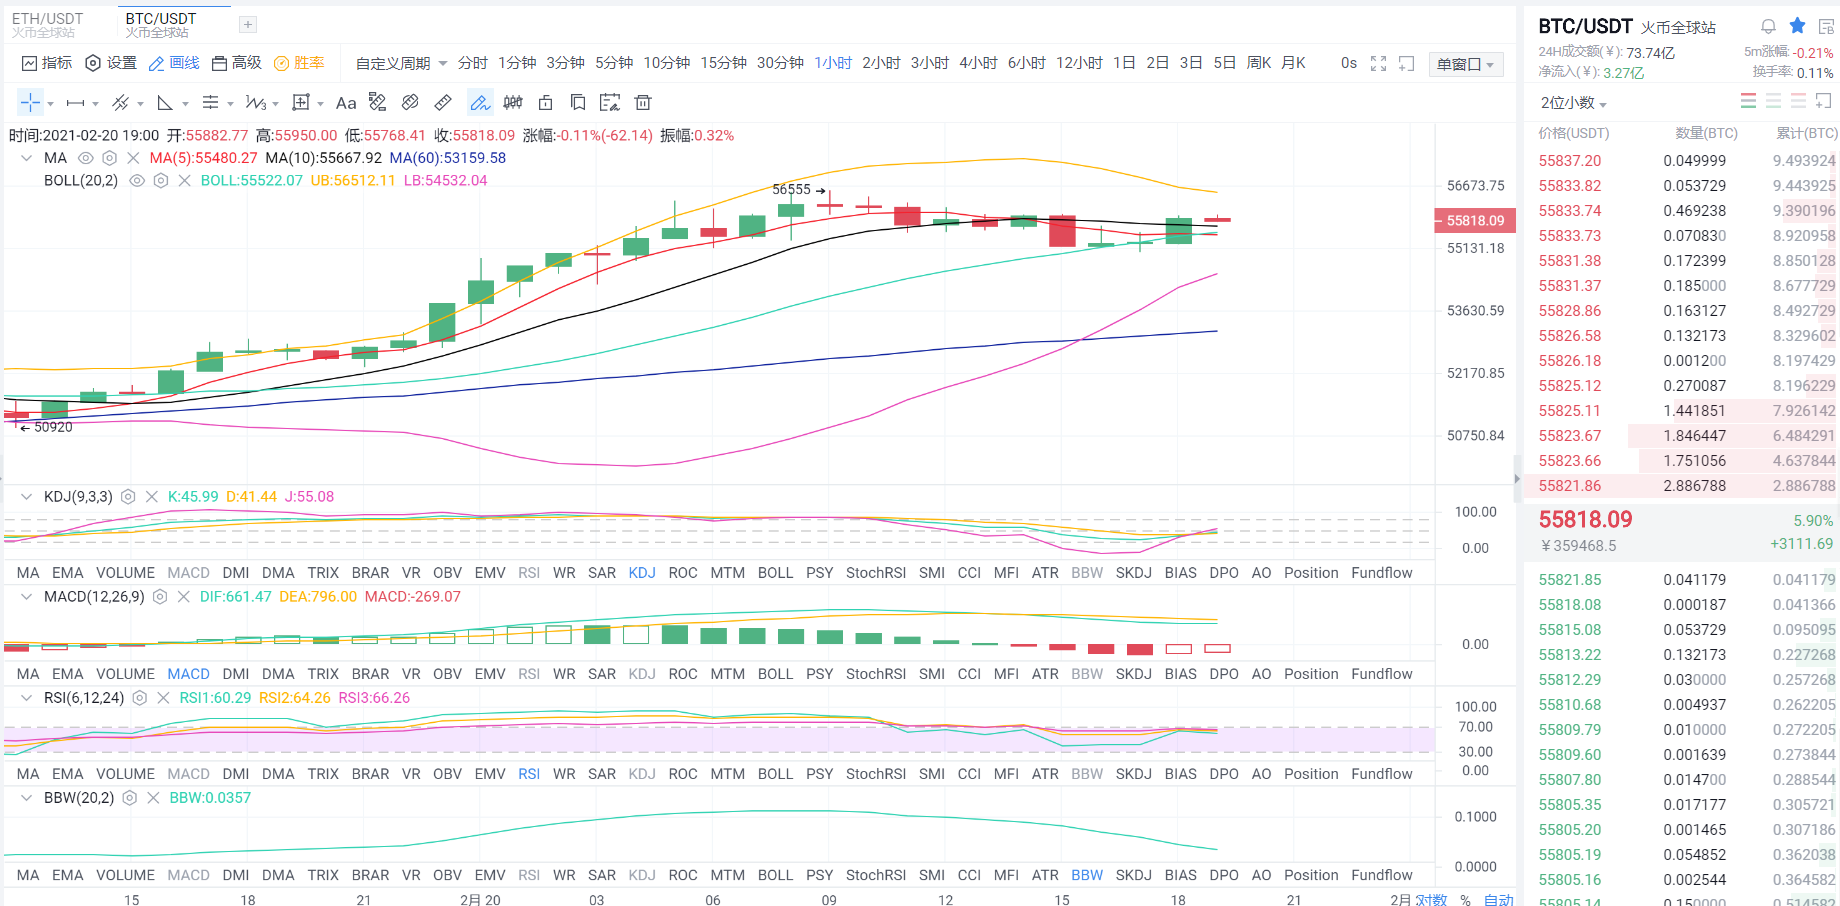Open the KDJ(9,3,3) settings gear

pyautogui.click(x=129, y=496)
